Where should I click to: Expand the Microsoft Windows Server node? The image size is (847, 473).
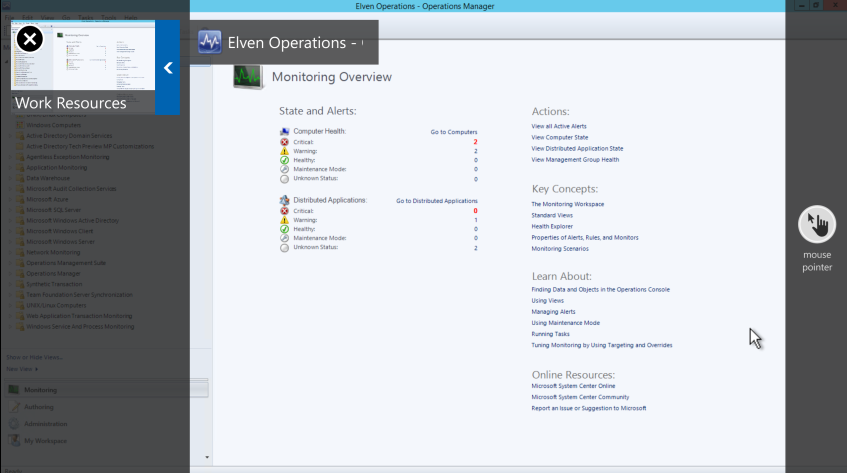pyautogui.click(x=10, y=242)
